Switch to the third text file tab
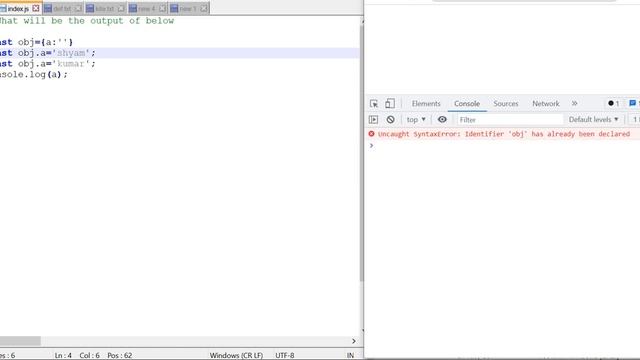Image resolution: width=640 pixels, height=360 pixels. [x=104, y=9]
